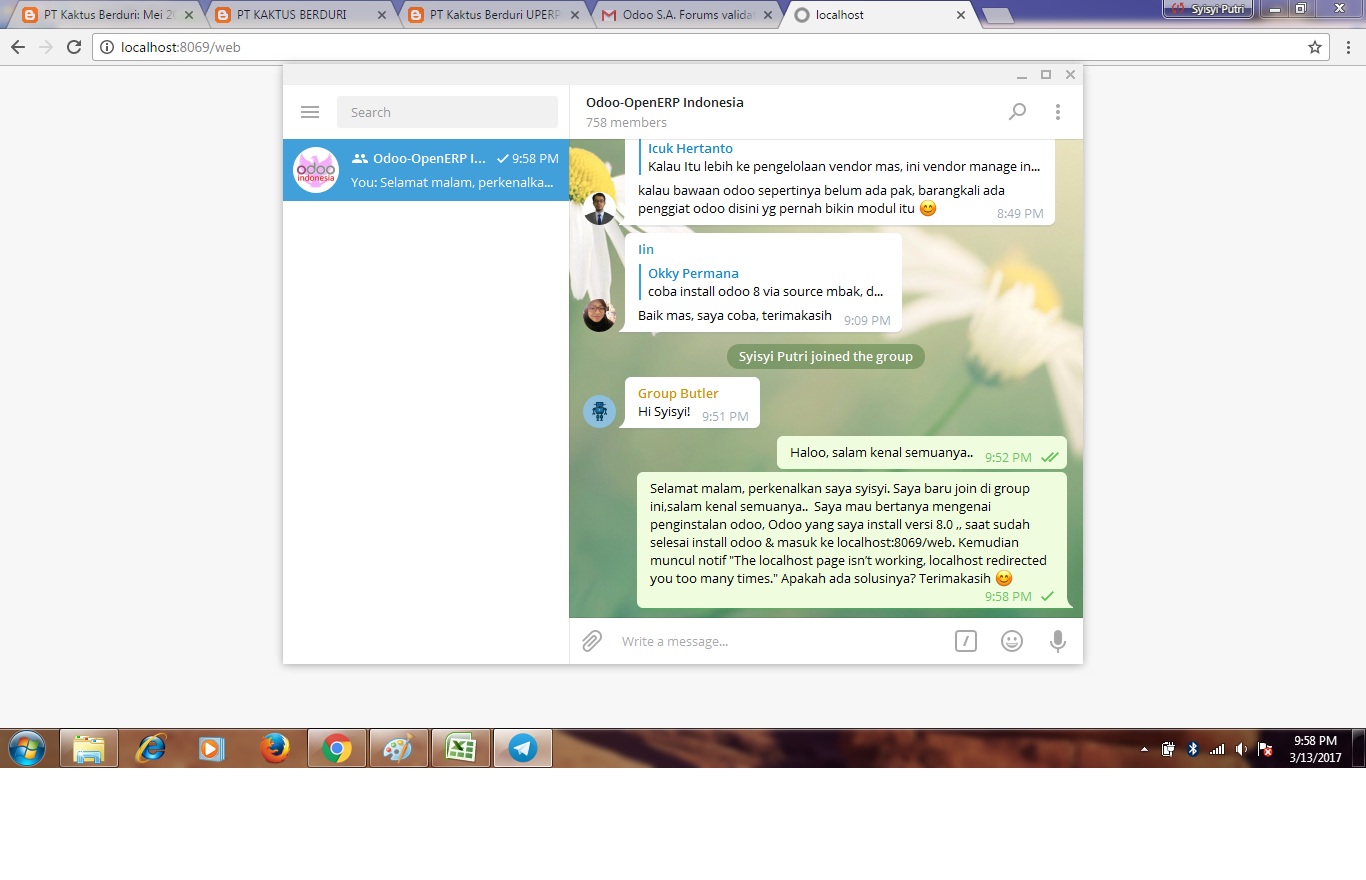Open group info from Odoo-OpenERP Indonesia header
Screen dimensions: 1366x880
click(x=665, y=102)
